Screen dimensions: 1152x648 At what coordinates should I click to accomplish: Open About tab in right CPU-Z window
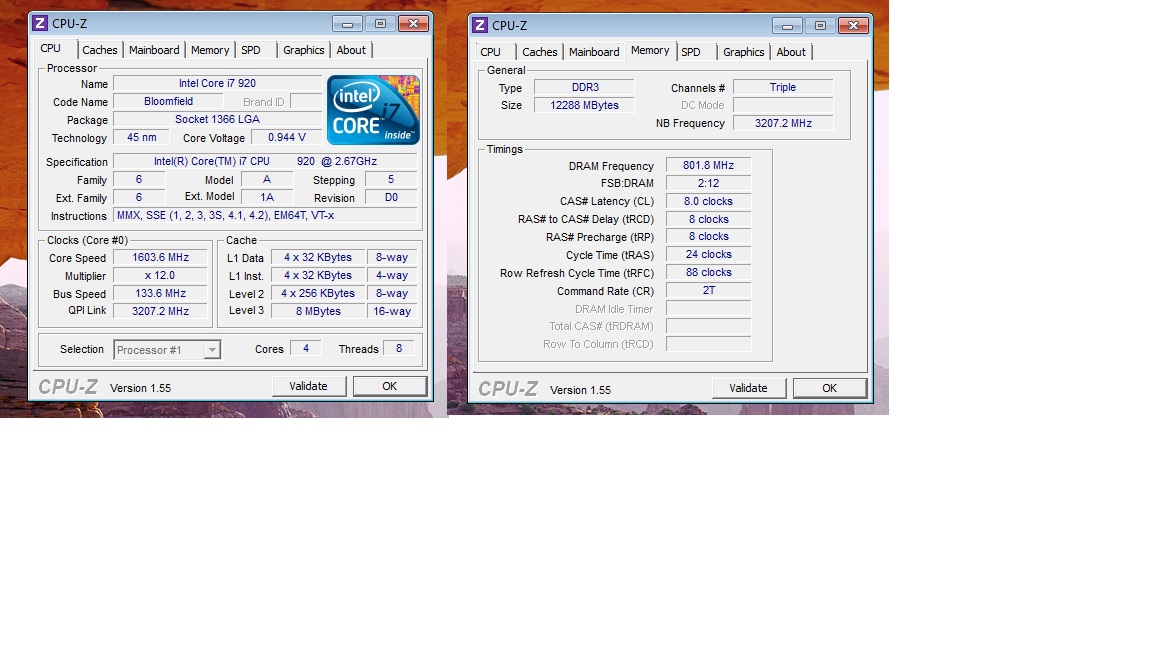tap(791, 52)
